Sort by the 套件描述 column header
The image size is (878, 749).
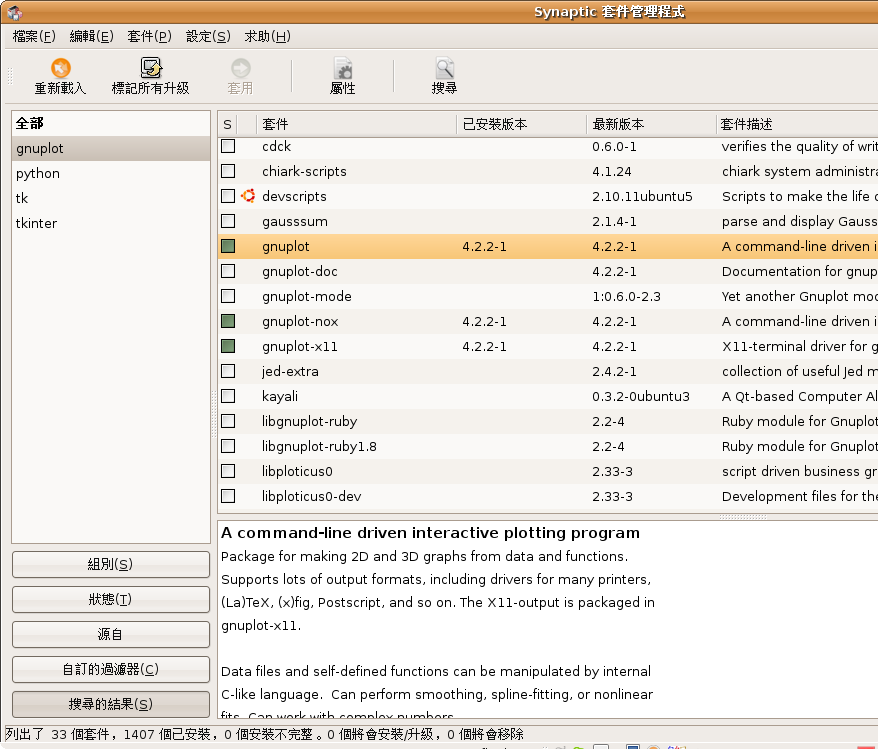tap(797, 124)
